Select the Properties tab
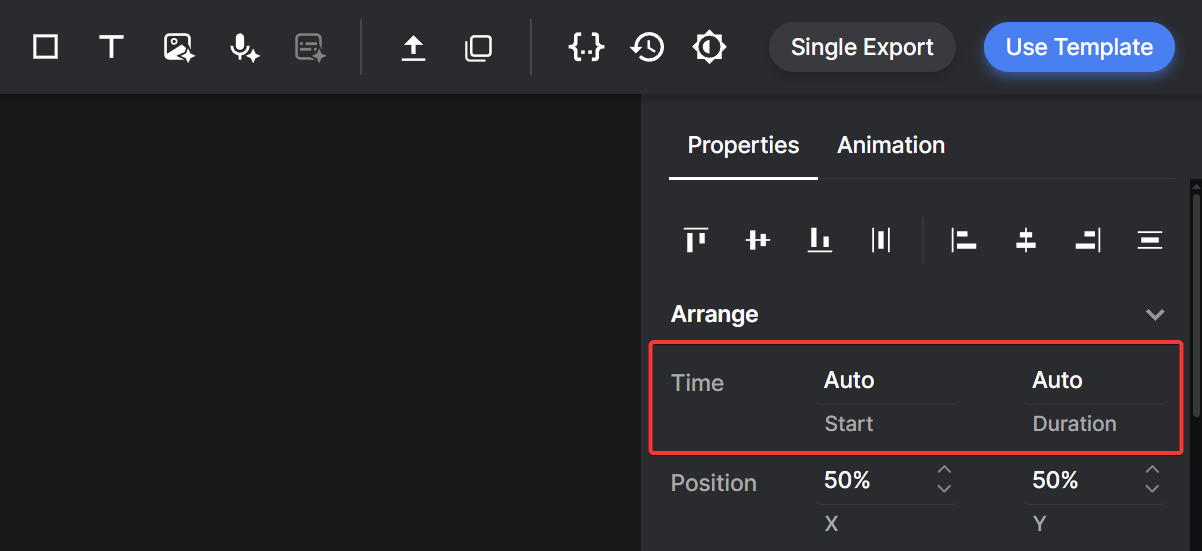Viewport: 1202px width, 551px height. 743,145
